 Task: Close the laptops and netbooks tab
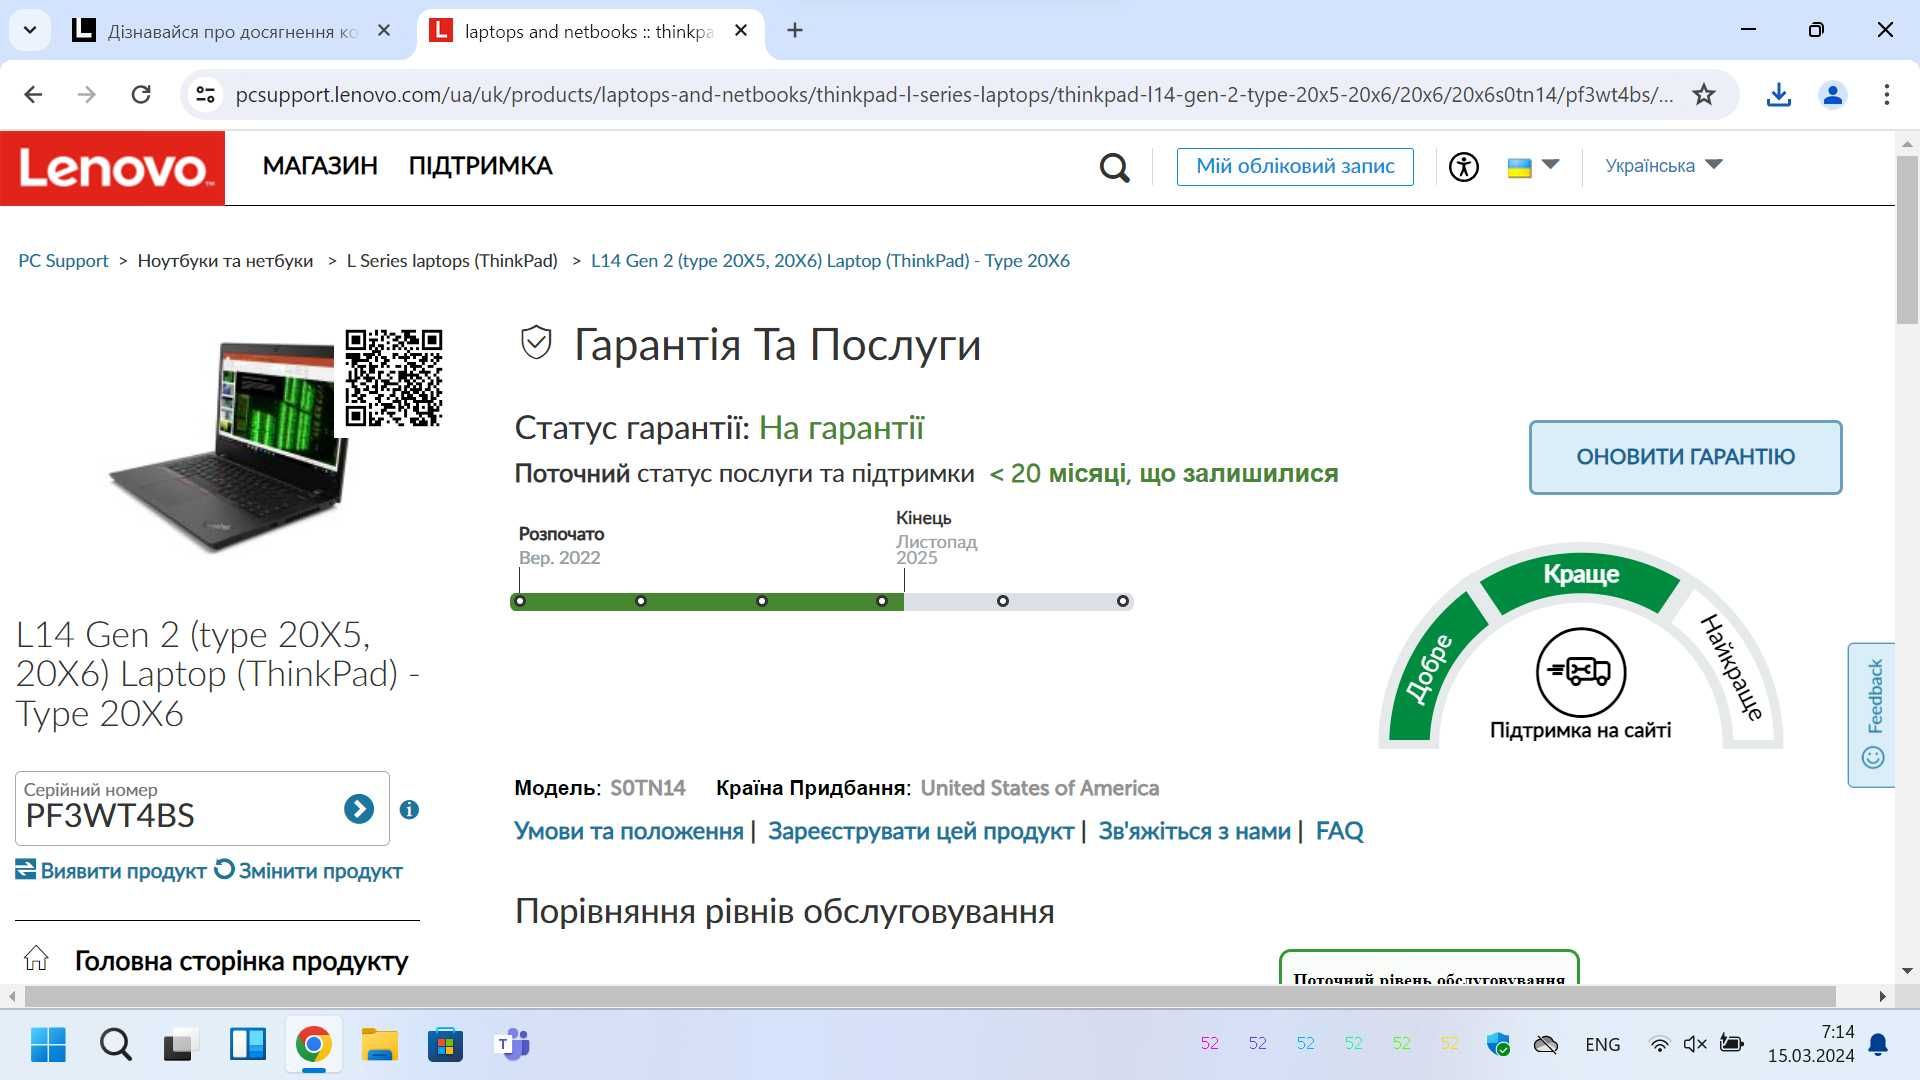[741, 31]
